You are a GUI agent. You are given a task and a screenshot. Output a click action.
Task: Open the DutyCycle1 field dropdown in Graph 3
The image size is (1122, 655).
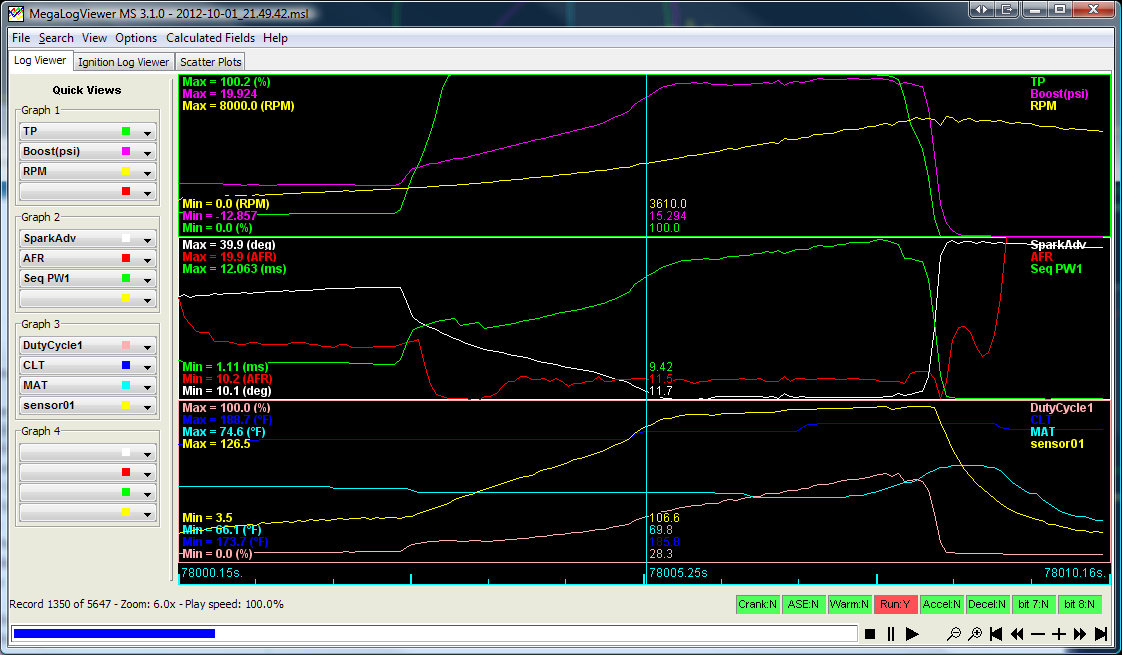[87, 345]
